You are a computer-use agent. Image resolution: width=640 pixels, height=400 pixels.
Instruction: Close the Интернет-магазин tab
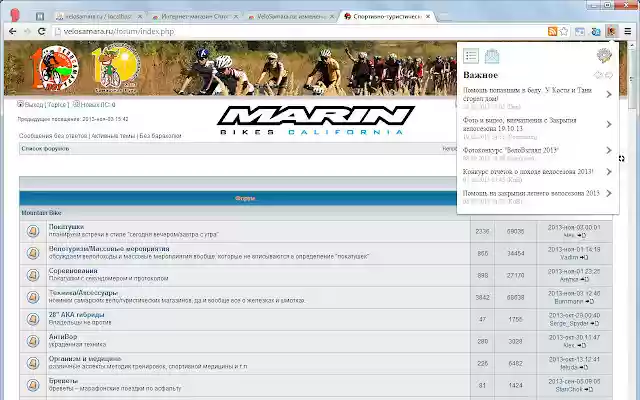click(236, 17)
